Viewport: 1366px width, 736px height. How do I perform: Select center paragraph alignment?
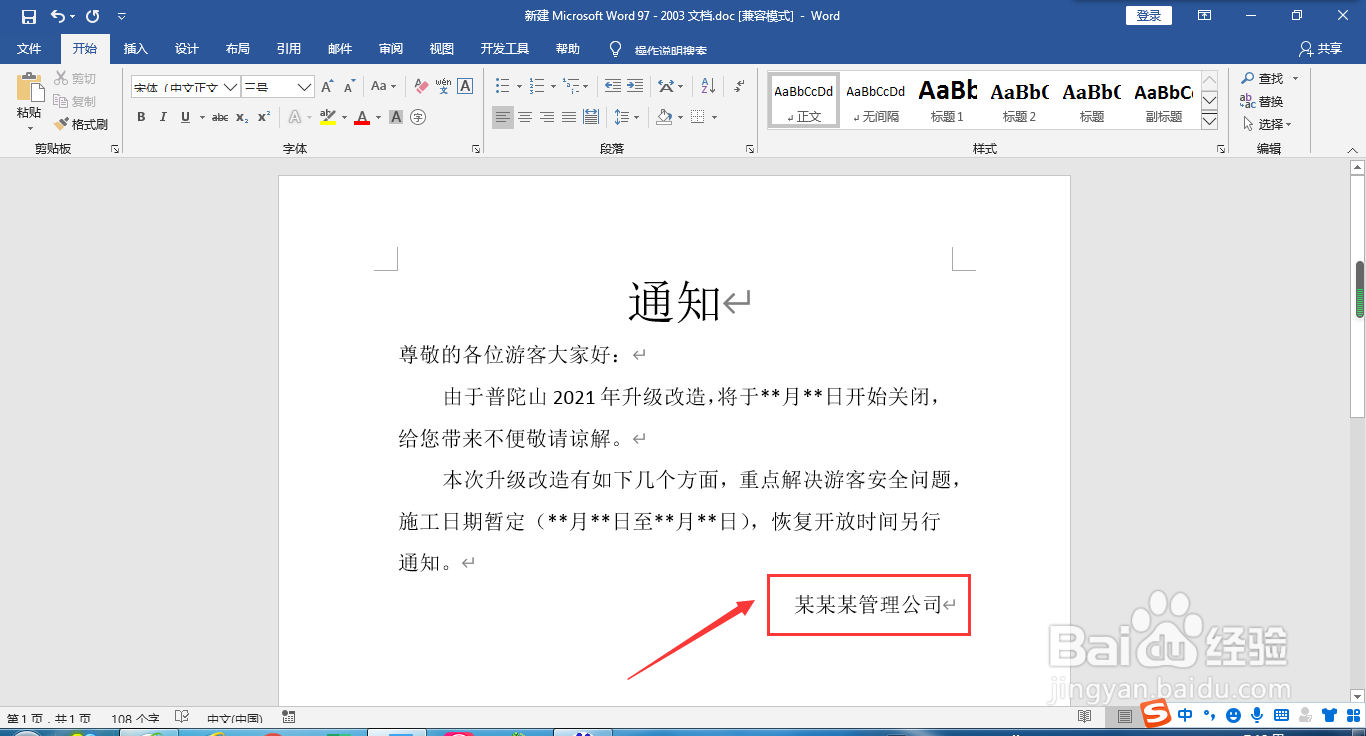click(x=524, y=117)
